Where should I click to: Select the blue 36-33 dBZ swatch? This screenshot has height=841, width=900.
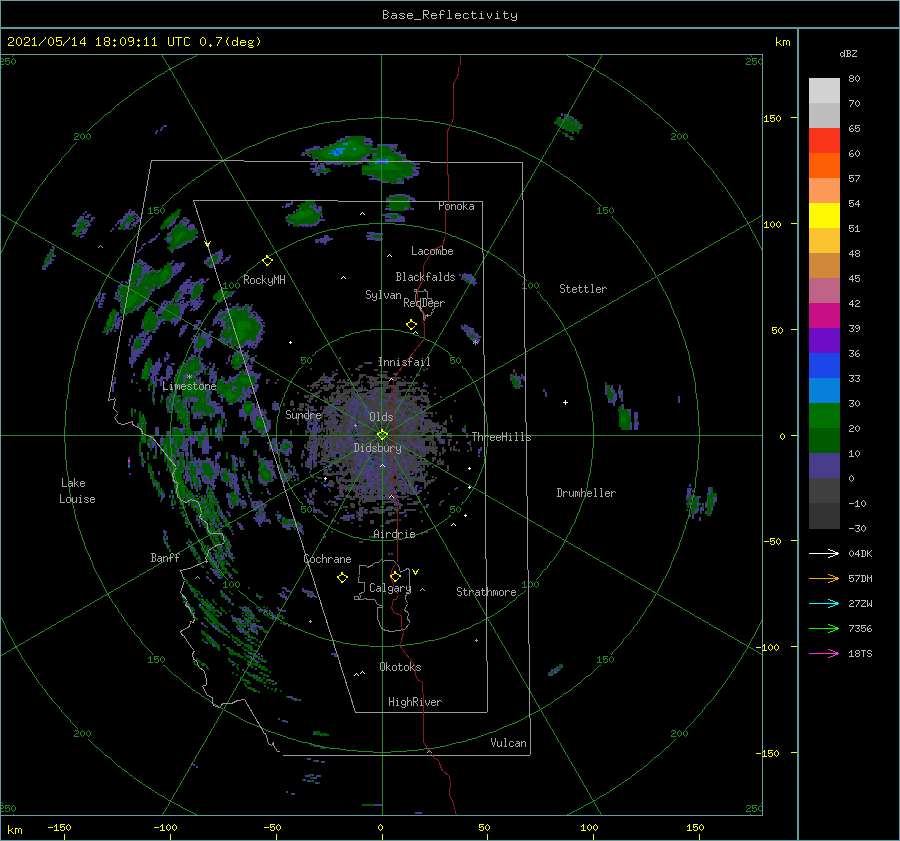tap(824, 366)
